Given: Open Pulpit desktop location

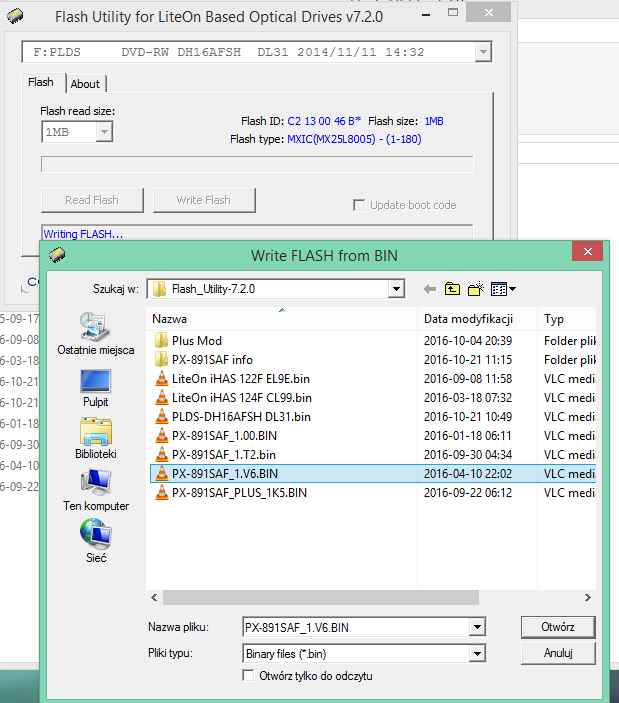Looking at the screenshot, I should click(95, 388).
